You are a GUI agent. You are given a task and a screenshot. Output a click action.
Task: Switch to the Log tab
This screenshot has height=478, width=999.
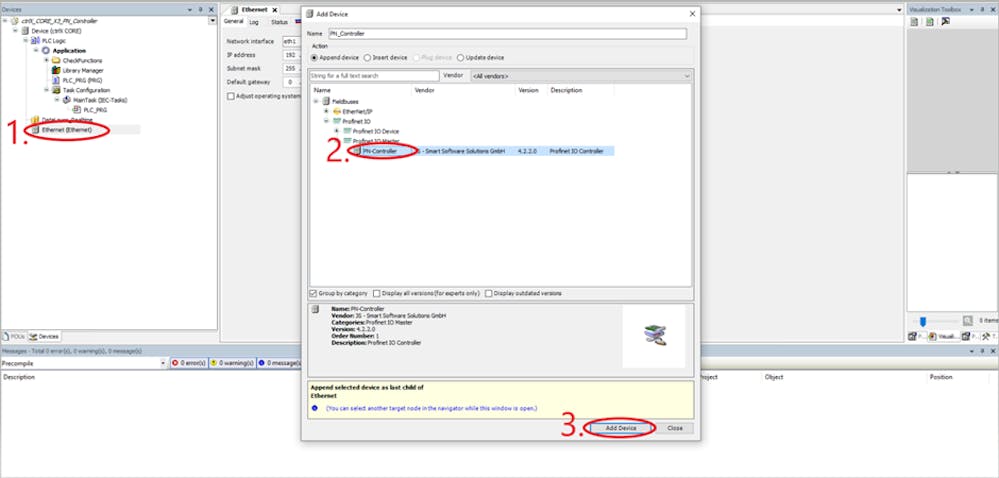tap(254, 22)
